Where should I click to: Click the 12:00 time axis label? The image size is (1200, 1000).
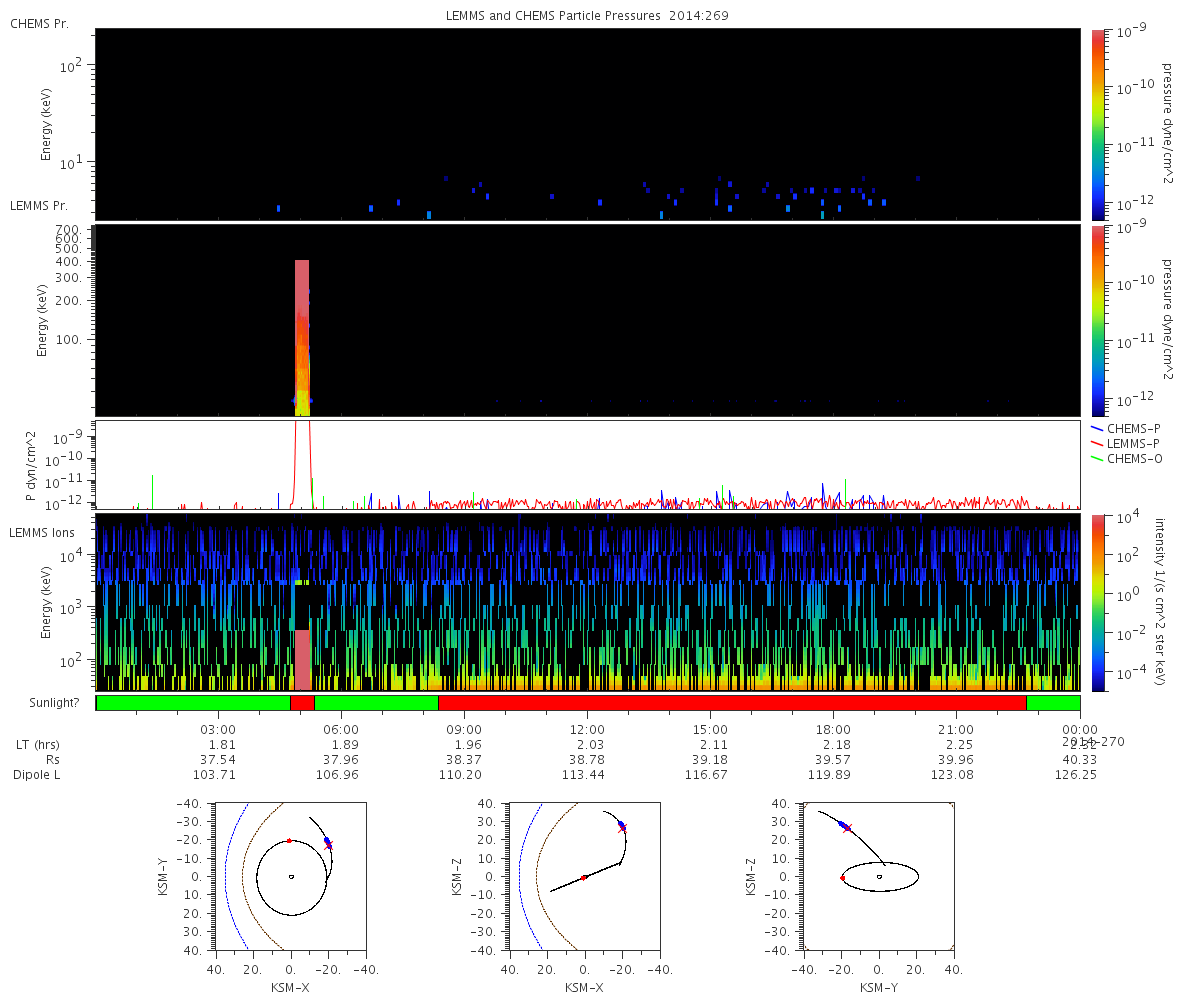pos(587,730)
